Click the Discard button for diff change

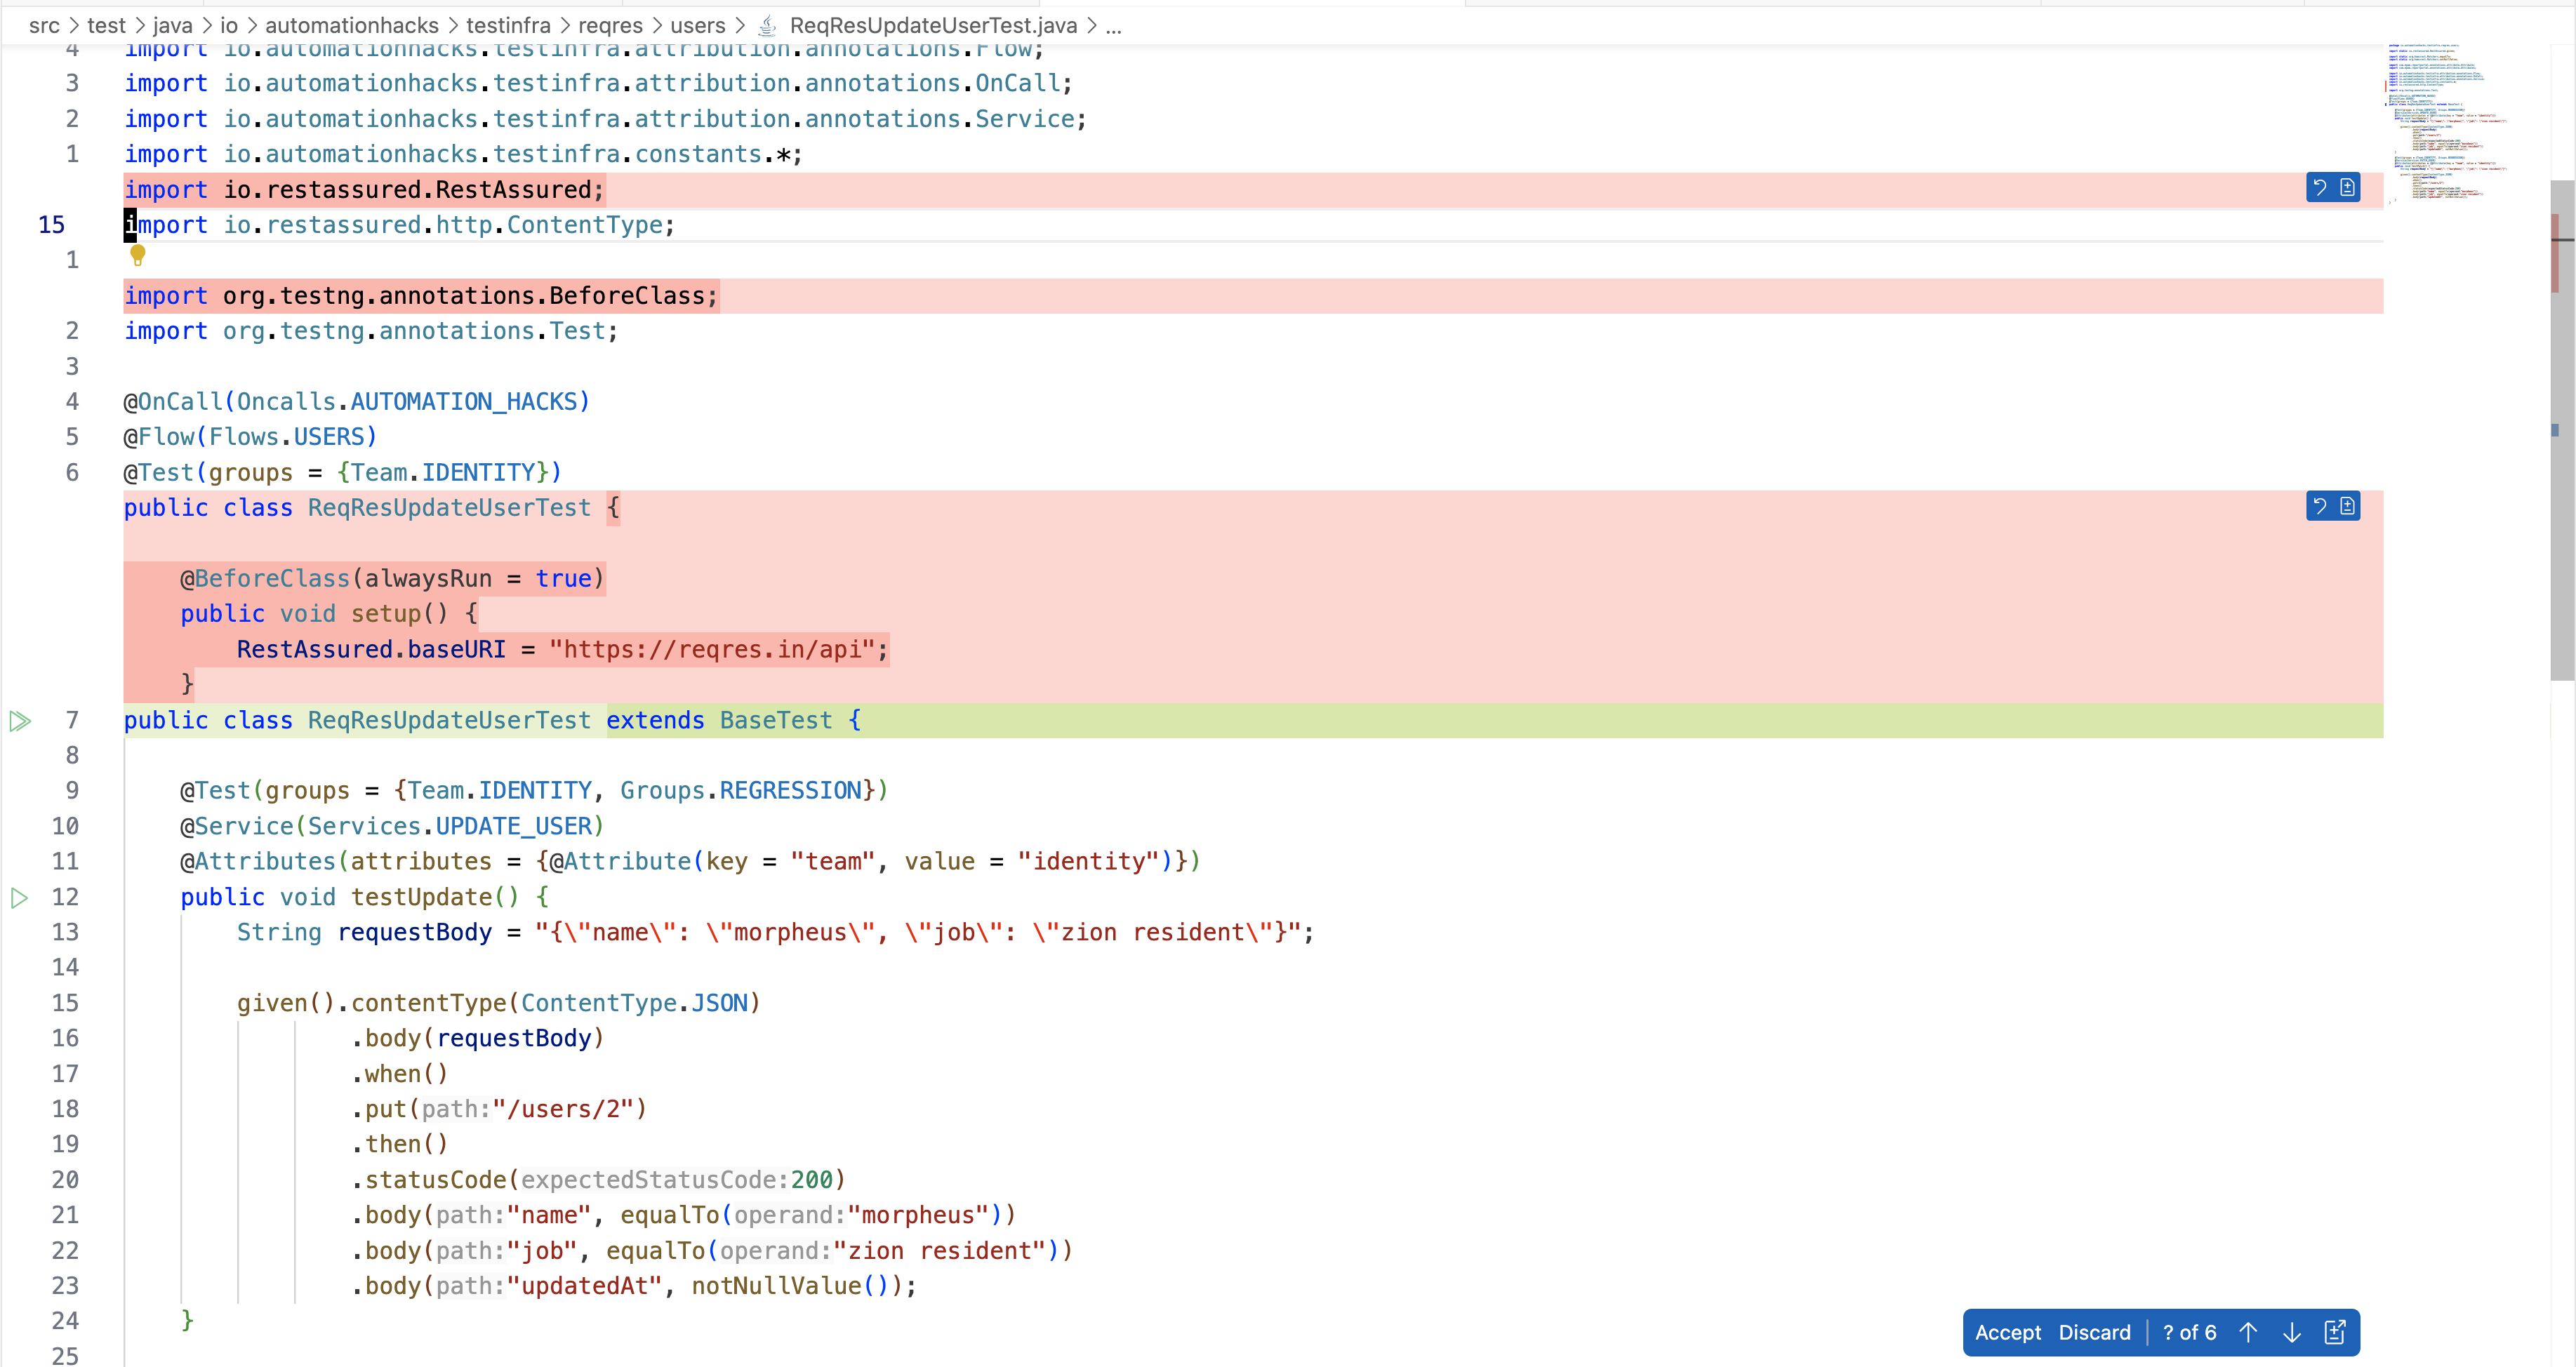click(x=2094, y=1331)
